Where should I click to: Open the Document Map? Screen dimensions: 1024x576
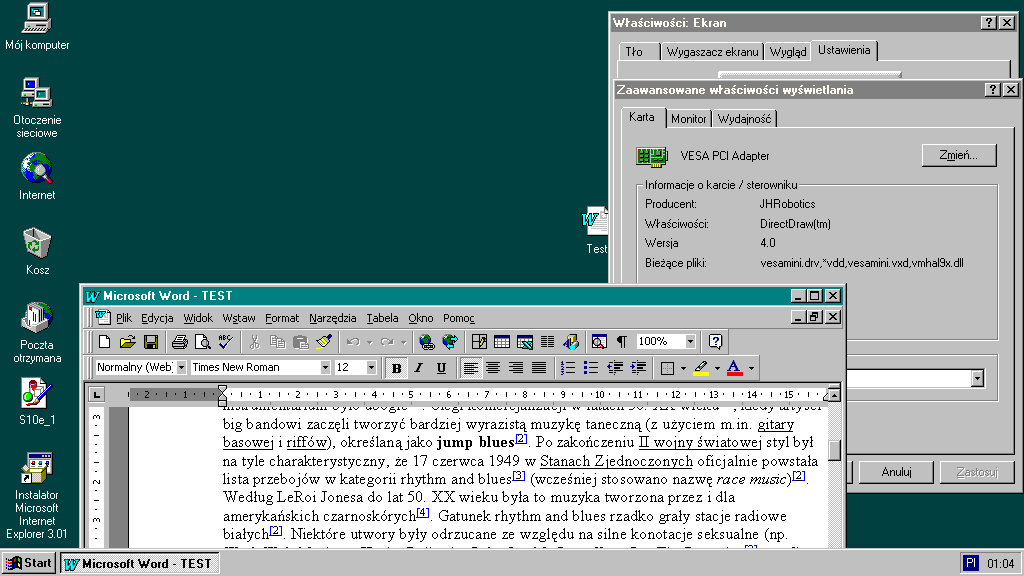pos(599,342)
